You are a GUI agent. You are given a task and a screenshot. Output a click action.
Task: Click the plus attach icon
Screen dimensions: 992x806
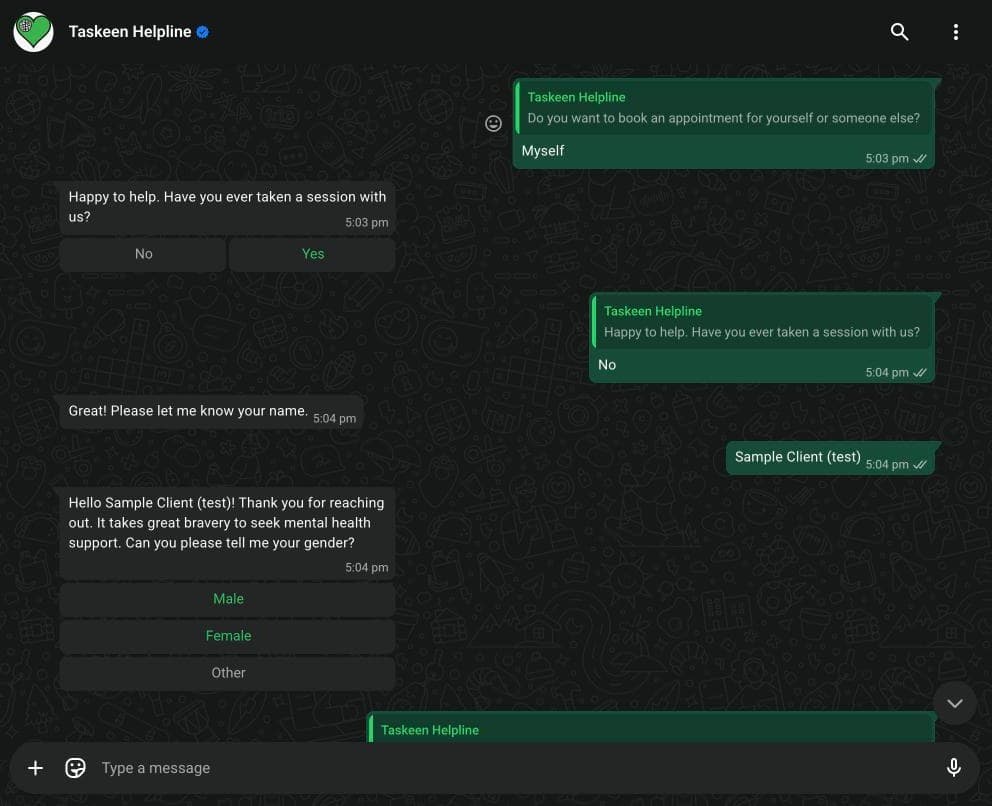[x=35, y=768]
